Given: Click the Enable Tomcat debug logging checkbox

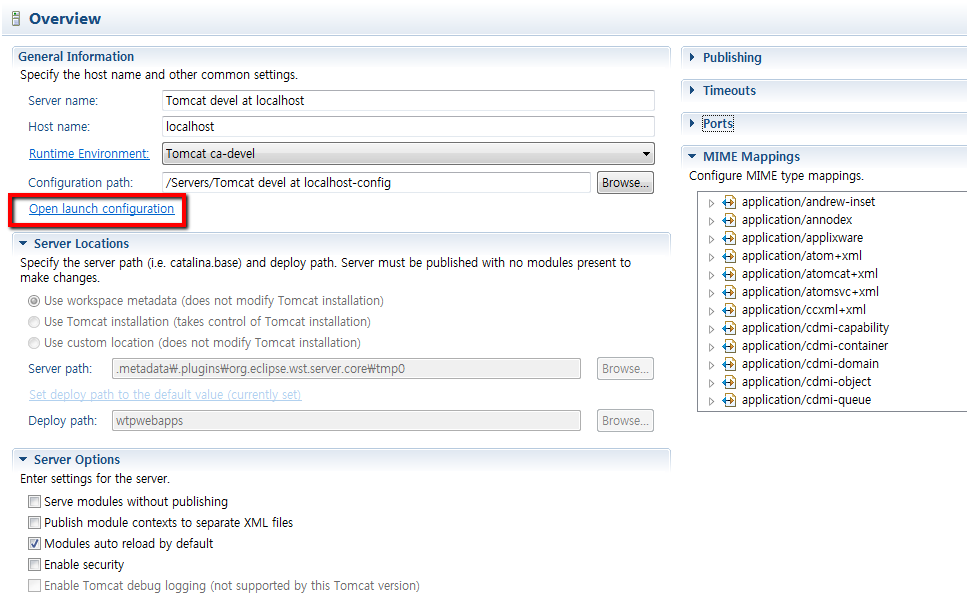Looking at the screenshot, I should pos(35,586).
